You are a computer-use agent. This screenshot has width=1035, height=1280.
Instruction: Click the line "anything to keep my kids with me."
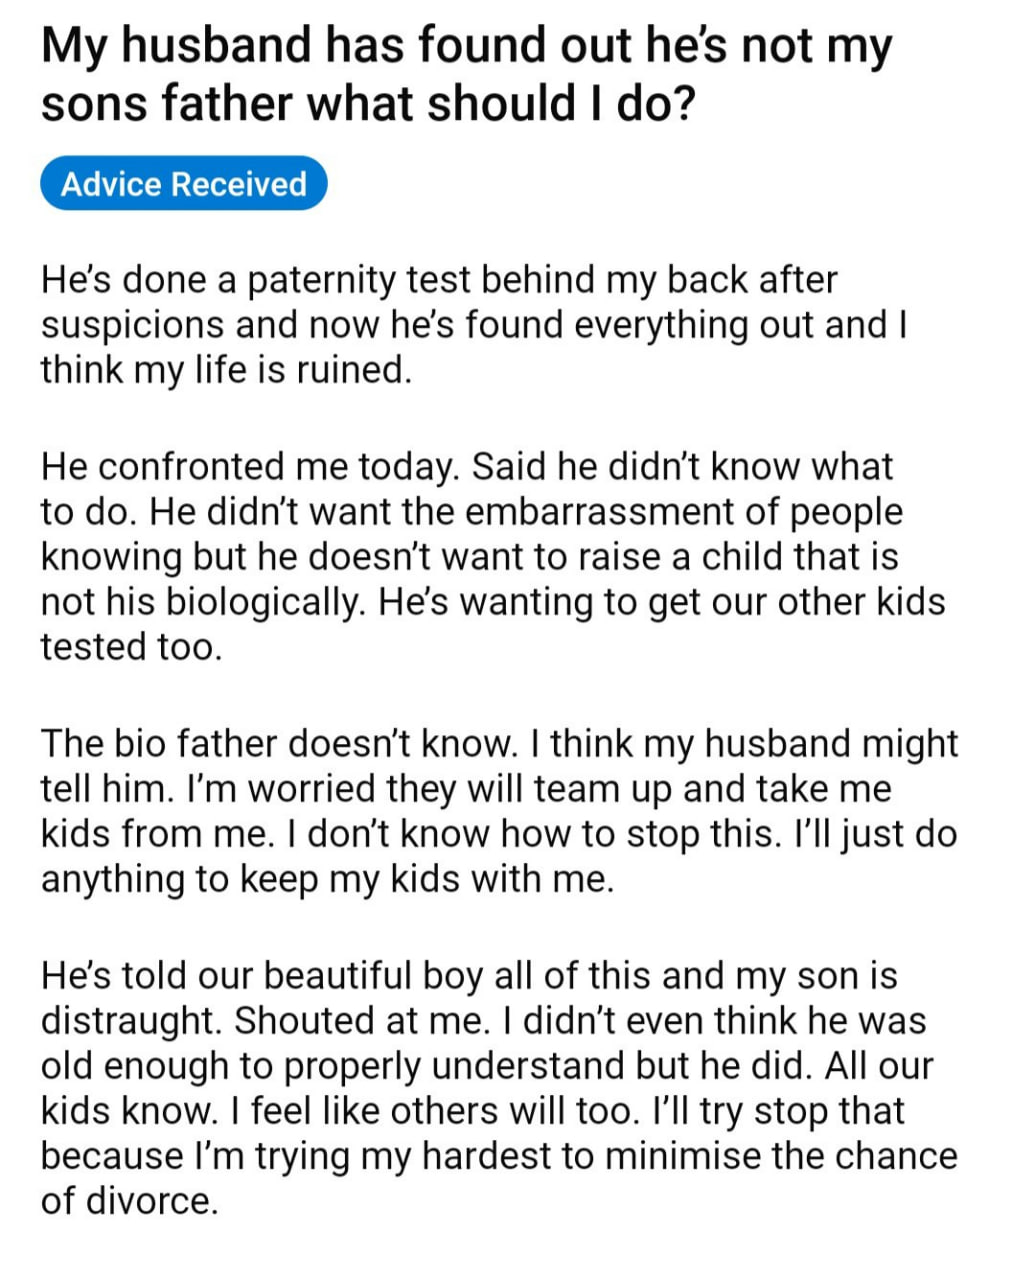[x=326, y=879]
